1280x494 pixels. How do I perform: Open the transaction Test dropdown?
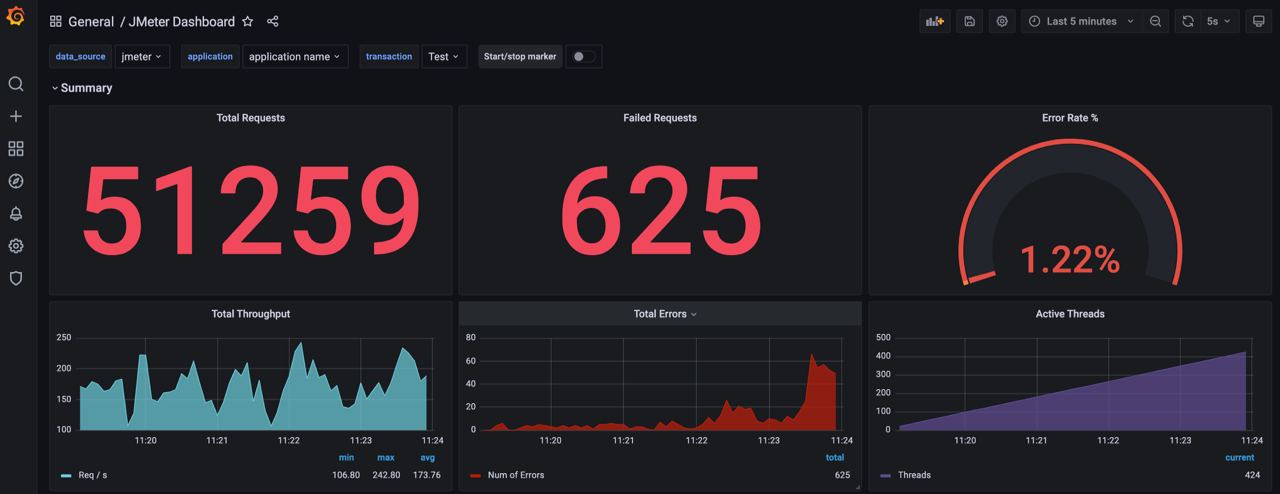445,57
